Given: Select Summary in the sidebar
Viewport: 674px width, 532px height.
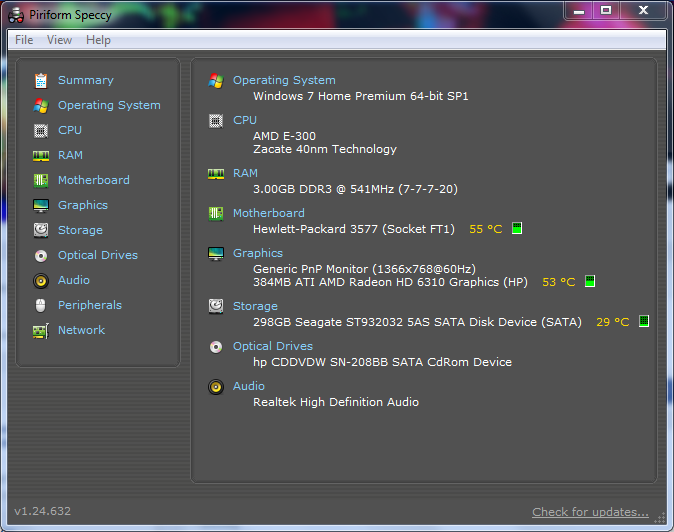Looking at the screenshot, I should 86,80.
